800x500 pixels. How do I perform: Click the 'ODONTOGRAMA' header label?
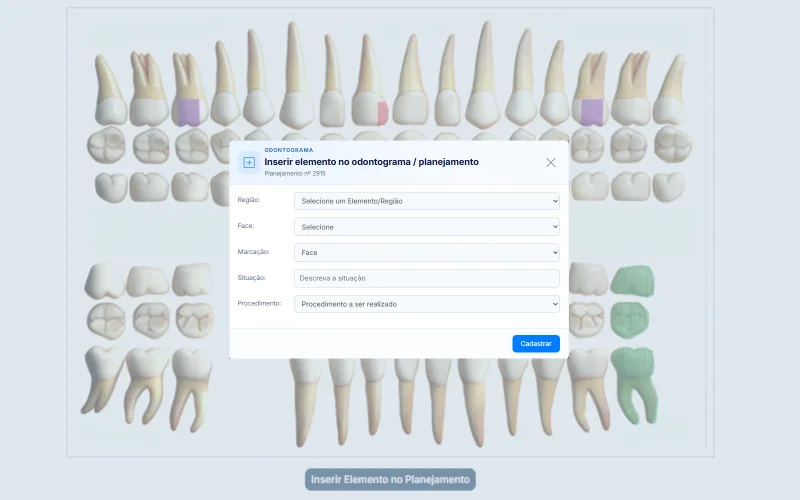click(289, 150)
